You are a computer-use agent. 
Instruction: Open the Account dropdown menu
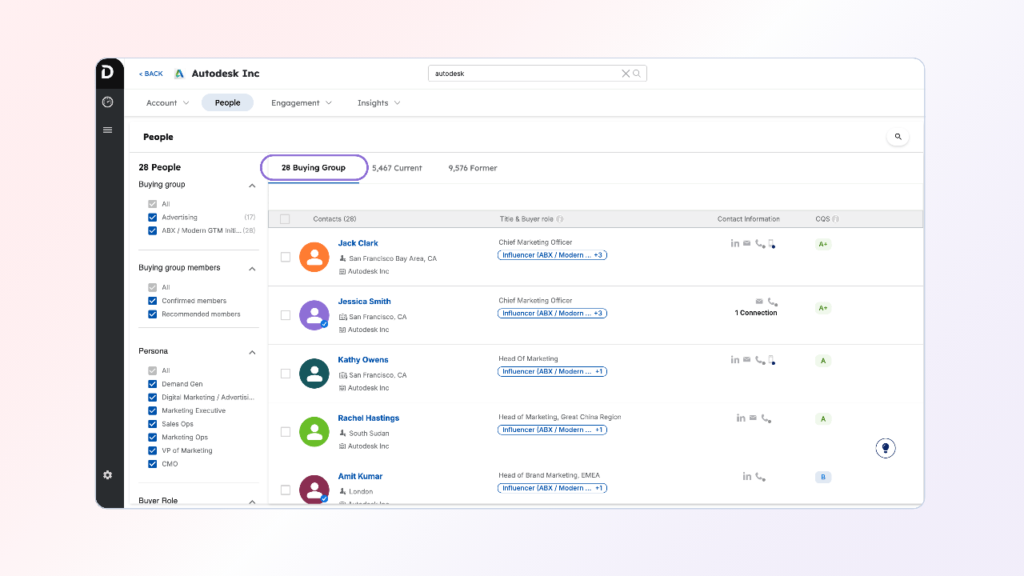(167, 103)
